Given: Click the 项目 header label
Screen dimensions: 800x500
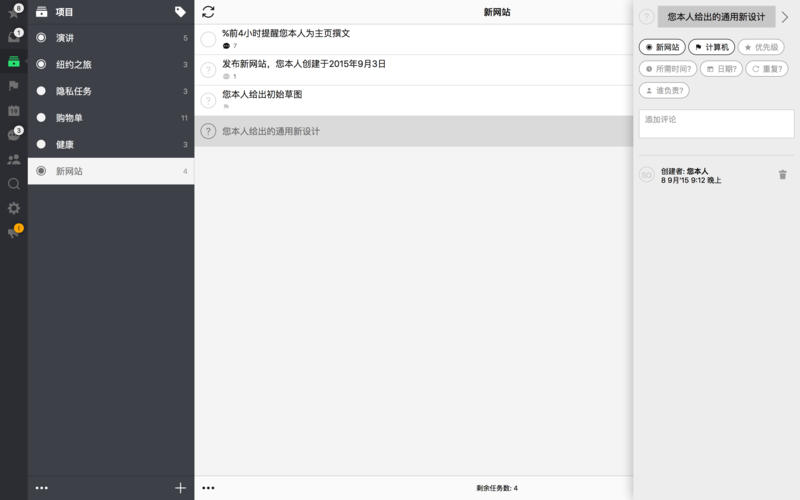Looking at the screenshot, I should click(x=64, y=12).
